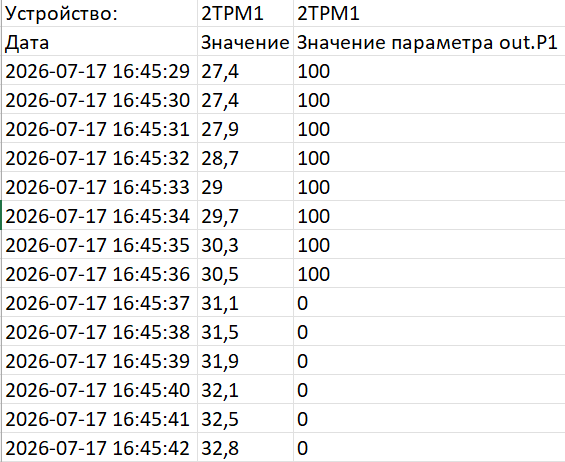Select the second 2TPM1 device cell
The height and width of the screenshot is (462, 565).
[x=429, y=14]
